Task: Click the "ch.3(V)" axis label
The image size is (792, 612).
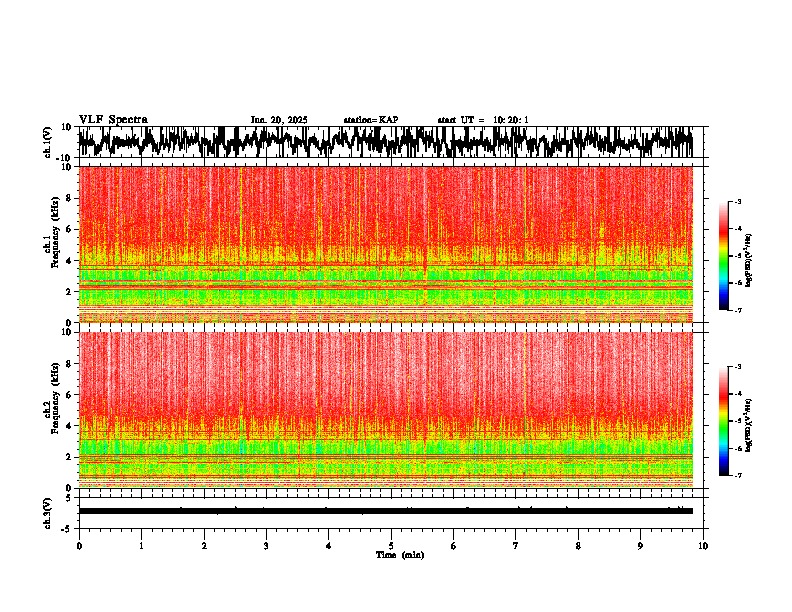Action: click(48, 514)
